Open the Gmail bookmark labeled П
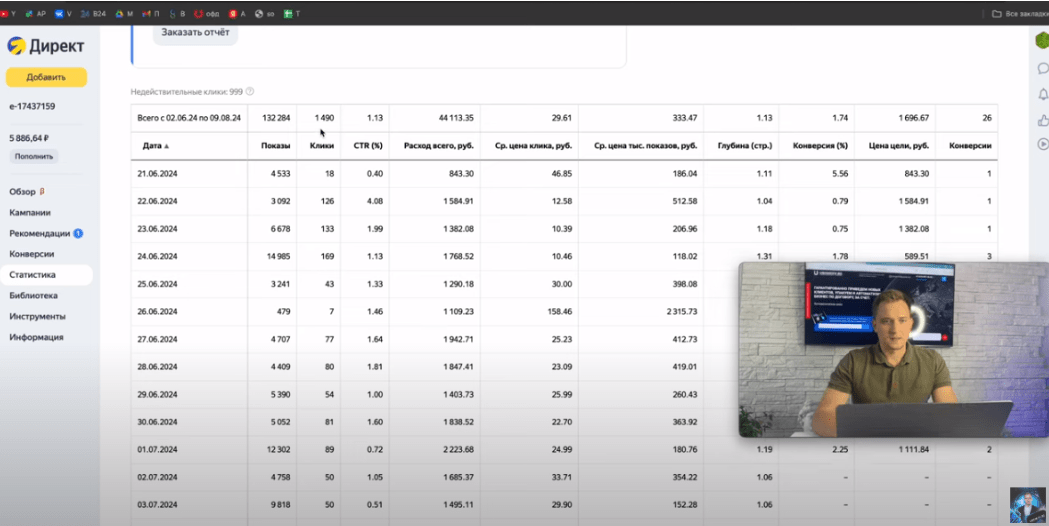The width and height of the screenshot is (1049, 526). point(151,13)
